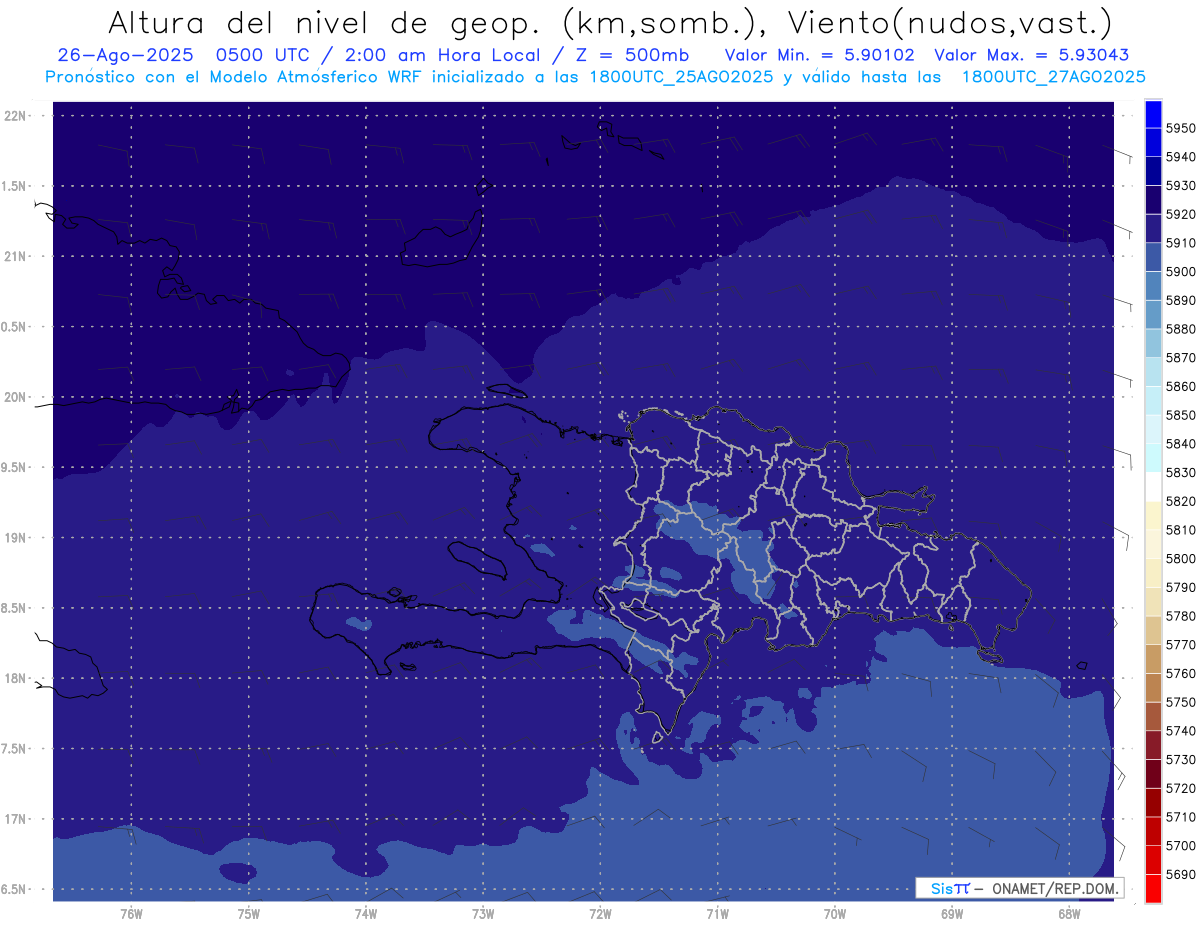Viewport: 1200px width, 927px height.
Task: Click the color bar label '5880'
Action: 1180,329
